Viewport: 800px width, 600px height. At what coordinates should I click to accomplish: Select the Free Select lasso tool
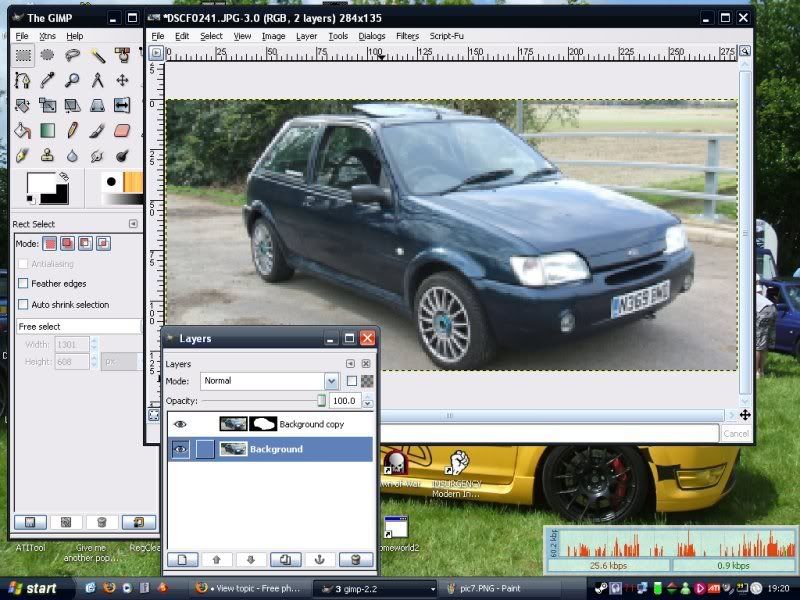click(72, 55)
